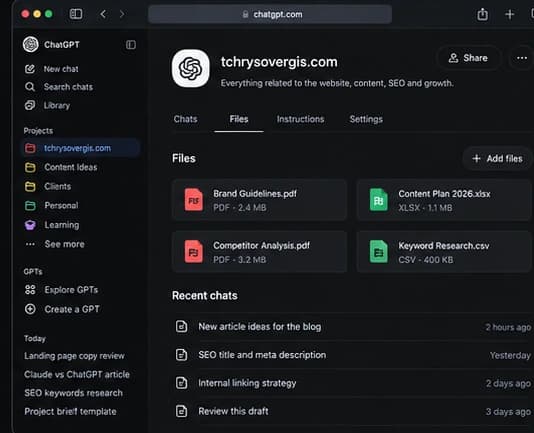Click the Content Plan 2026.xlsx file icon

coord(378,200)
